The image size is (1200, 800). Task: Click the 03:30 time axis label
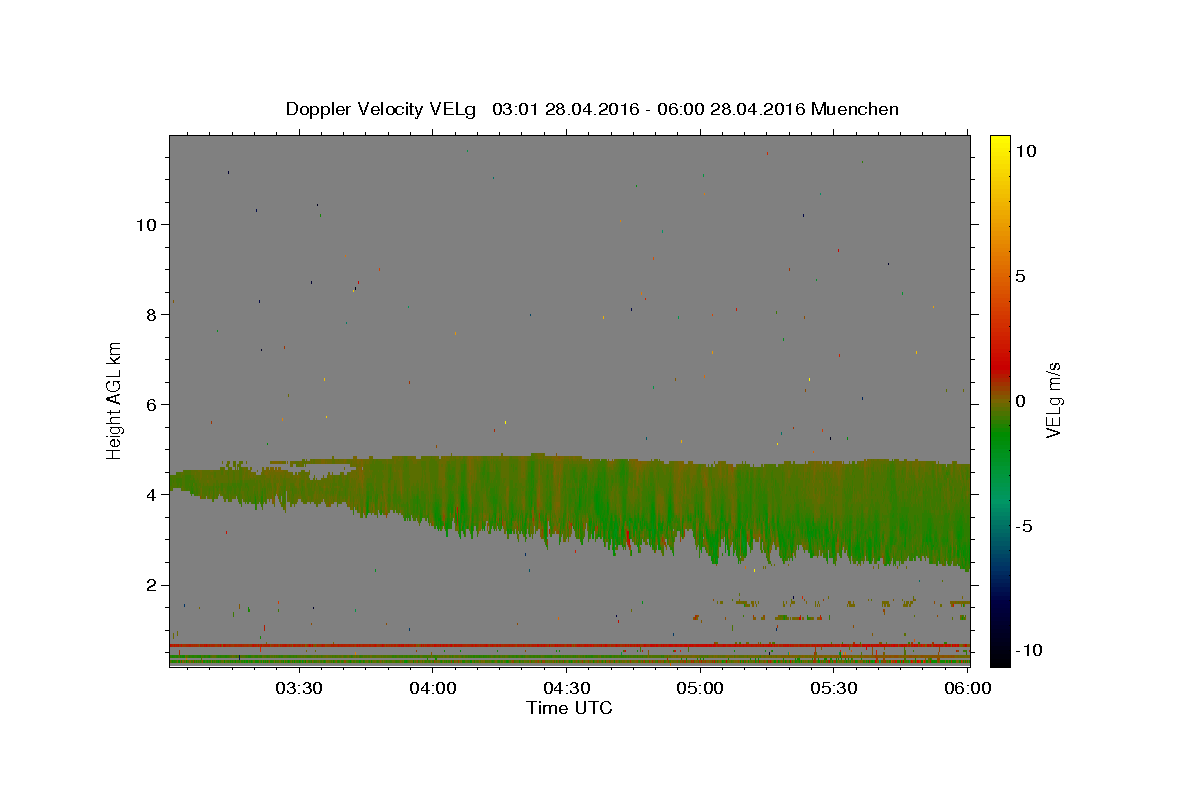[299, 688]
